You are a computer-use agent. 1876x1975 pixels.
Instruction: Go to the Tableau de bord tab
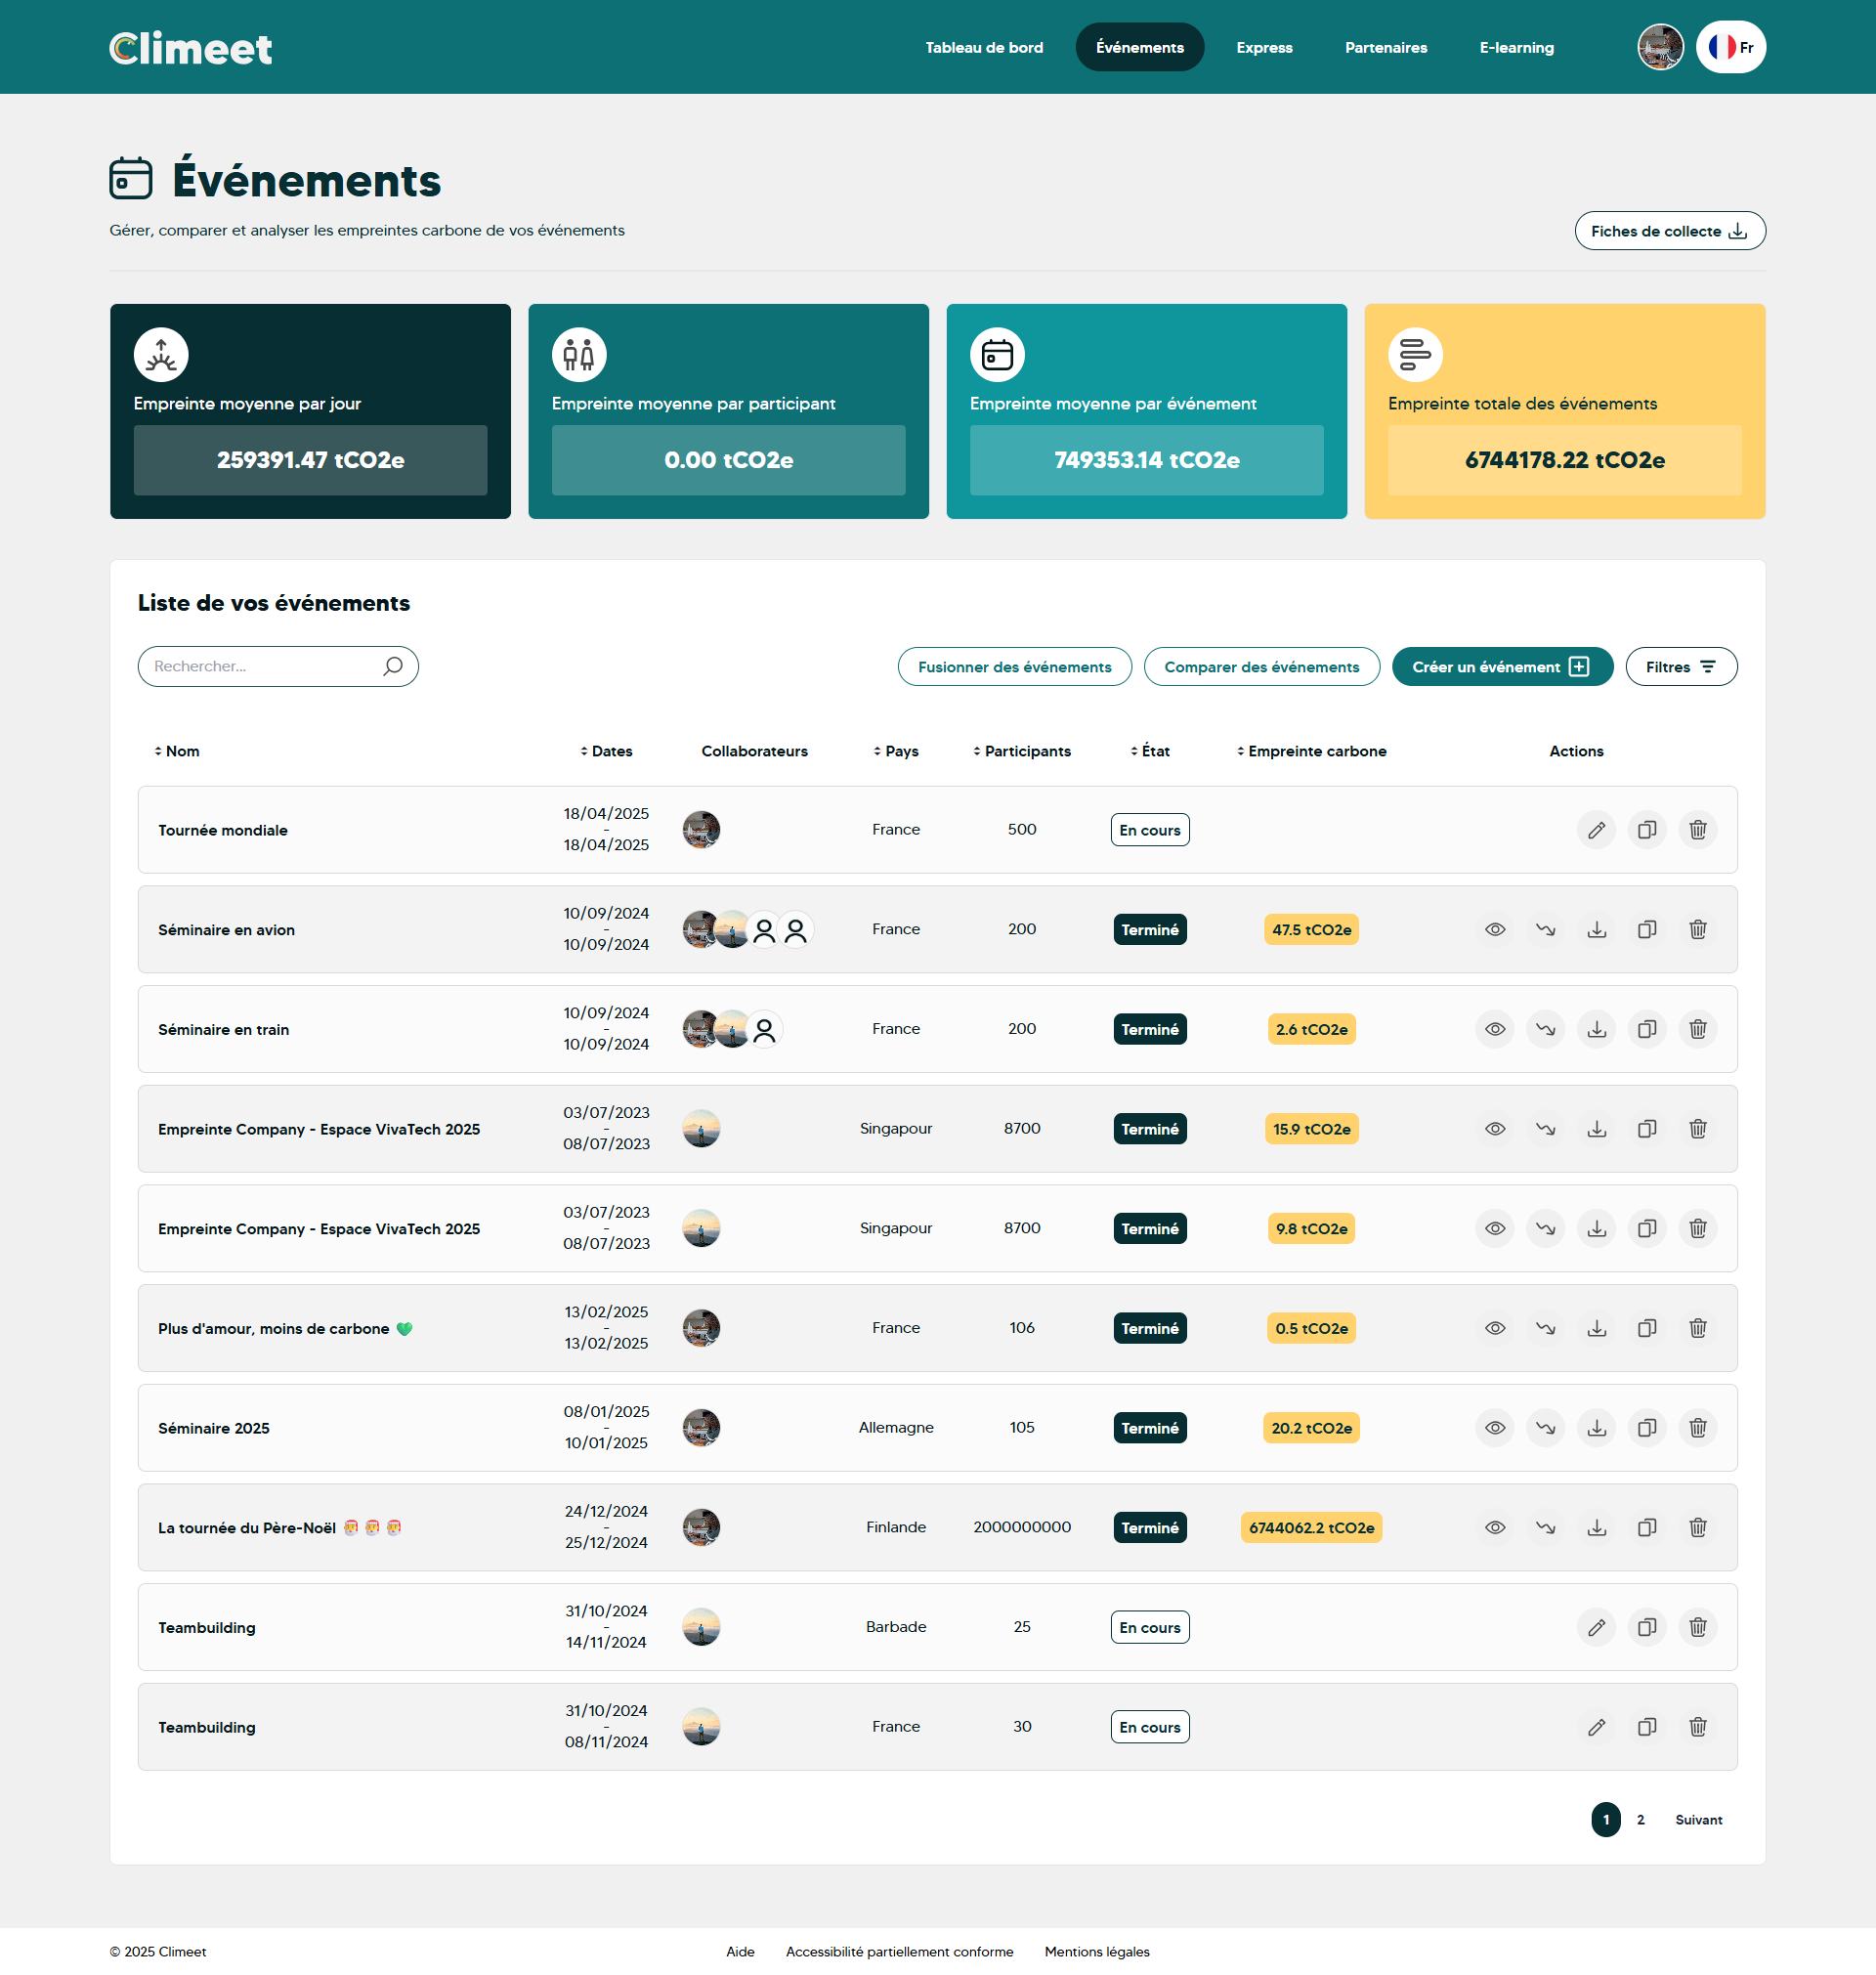click(x=983, y=47)
